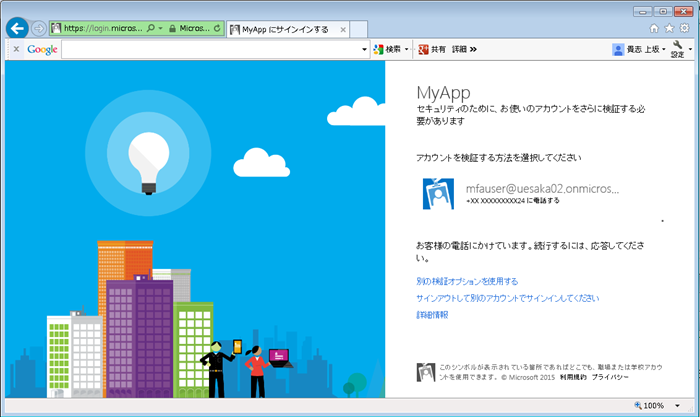Screen dimensions: 700x417
Task: Click the https://login.micros... address field
Action: coord(103,28)
